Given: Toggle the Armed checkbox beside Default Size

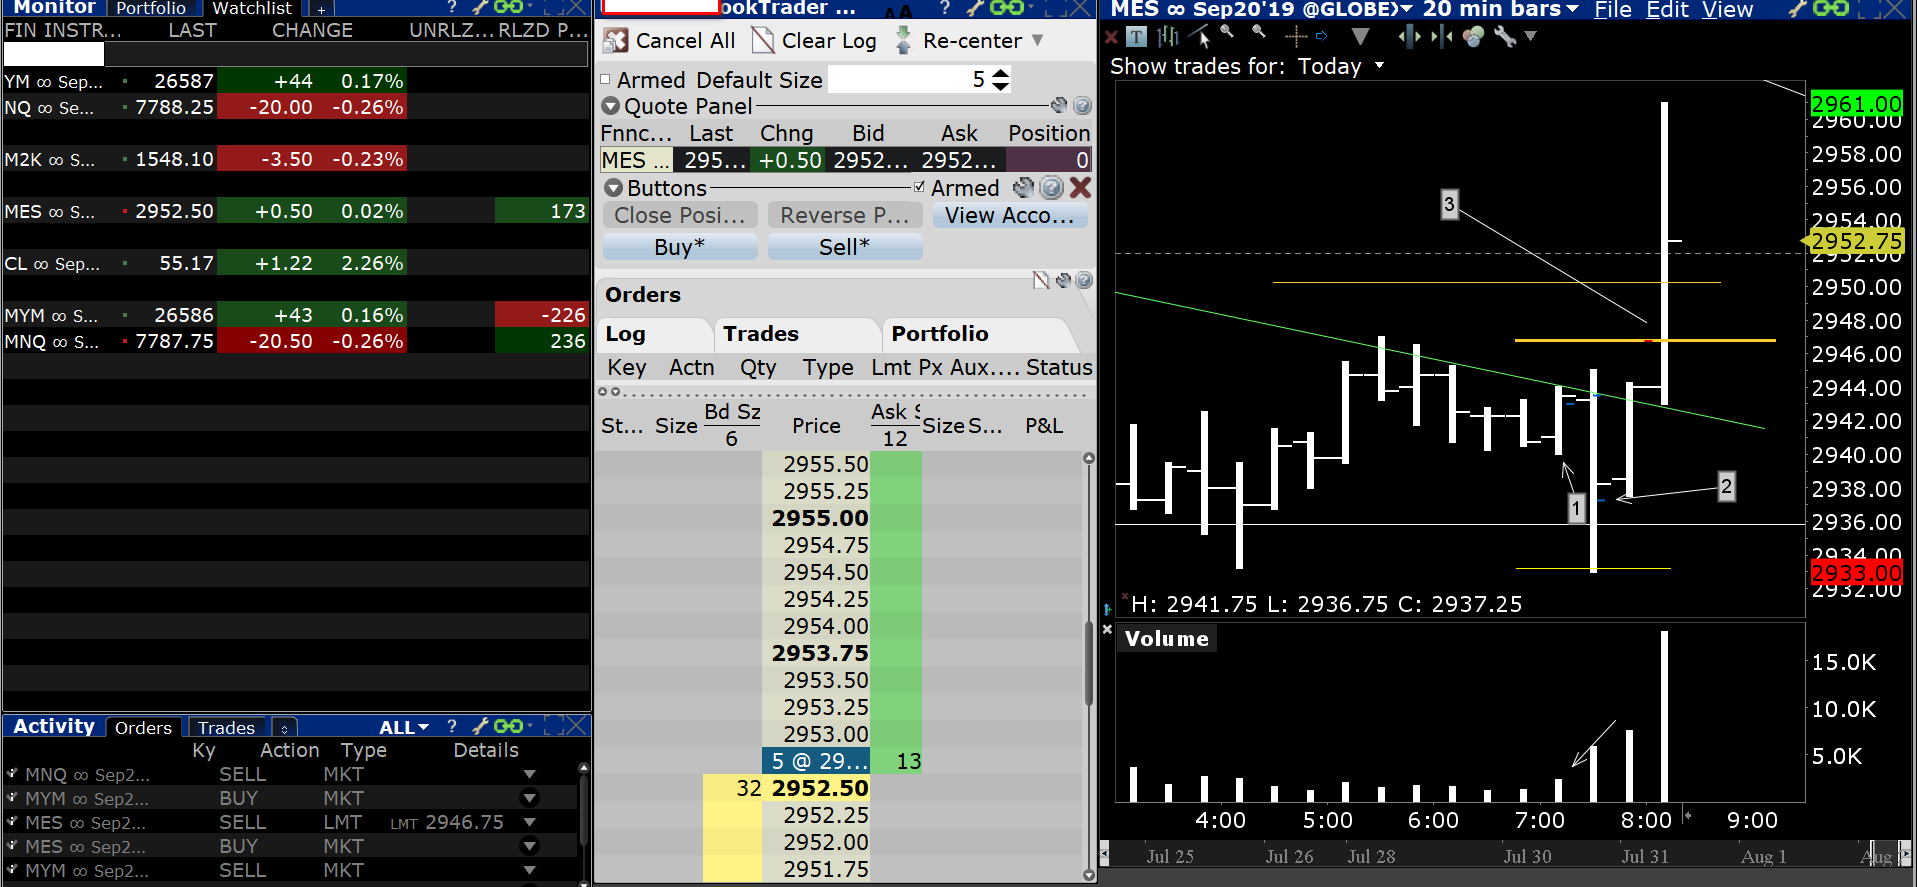Looking at the screenshot, I should point(605,79).
